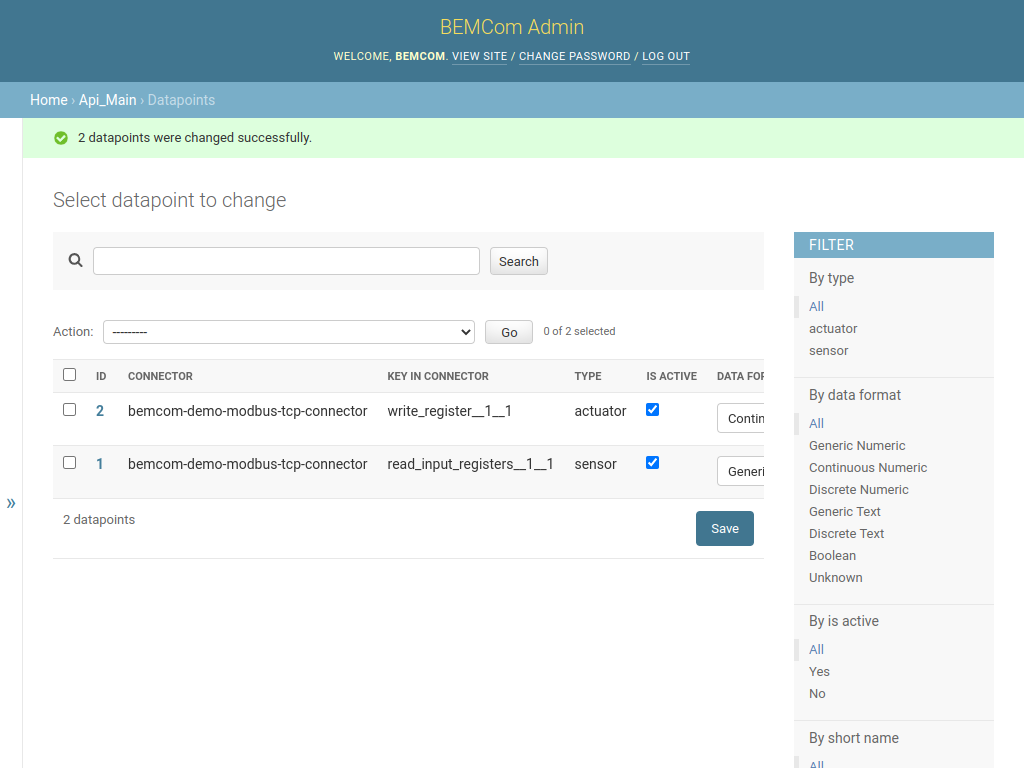This screenshot has height=768, width=1024.
Task: Click the '0 of 2 selected' text
Action: (579, 331)
